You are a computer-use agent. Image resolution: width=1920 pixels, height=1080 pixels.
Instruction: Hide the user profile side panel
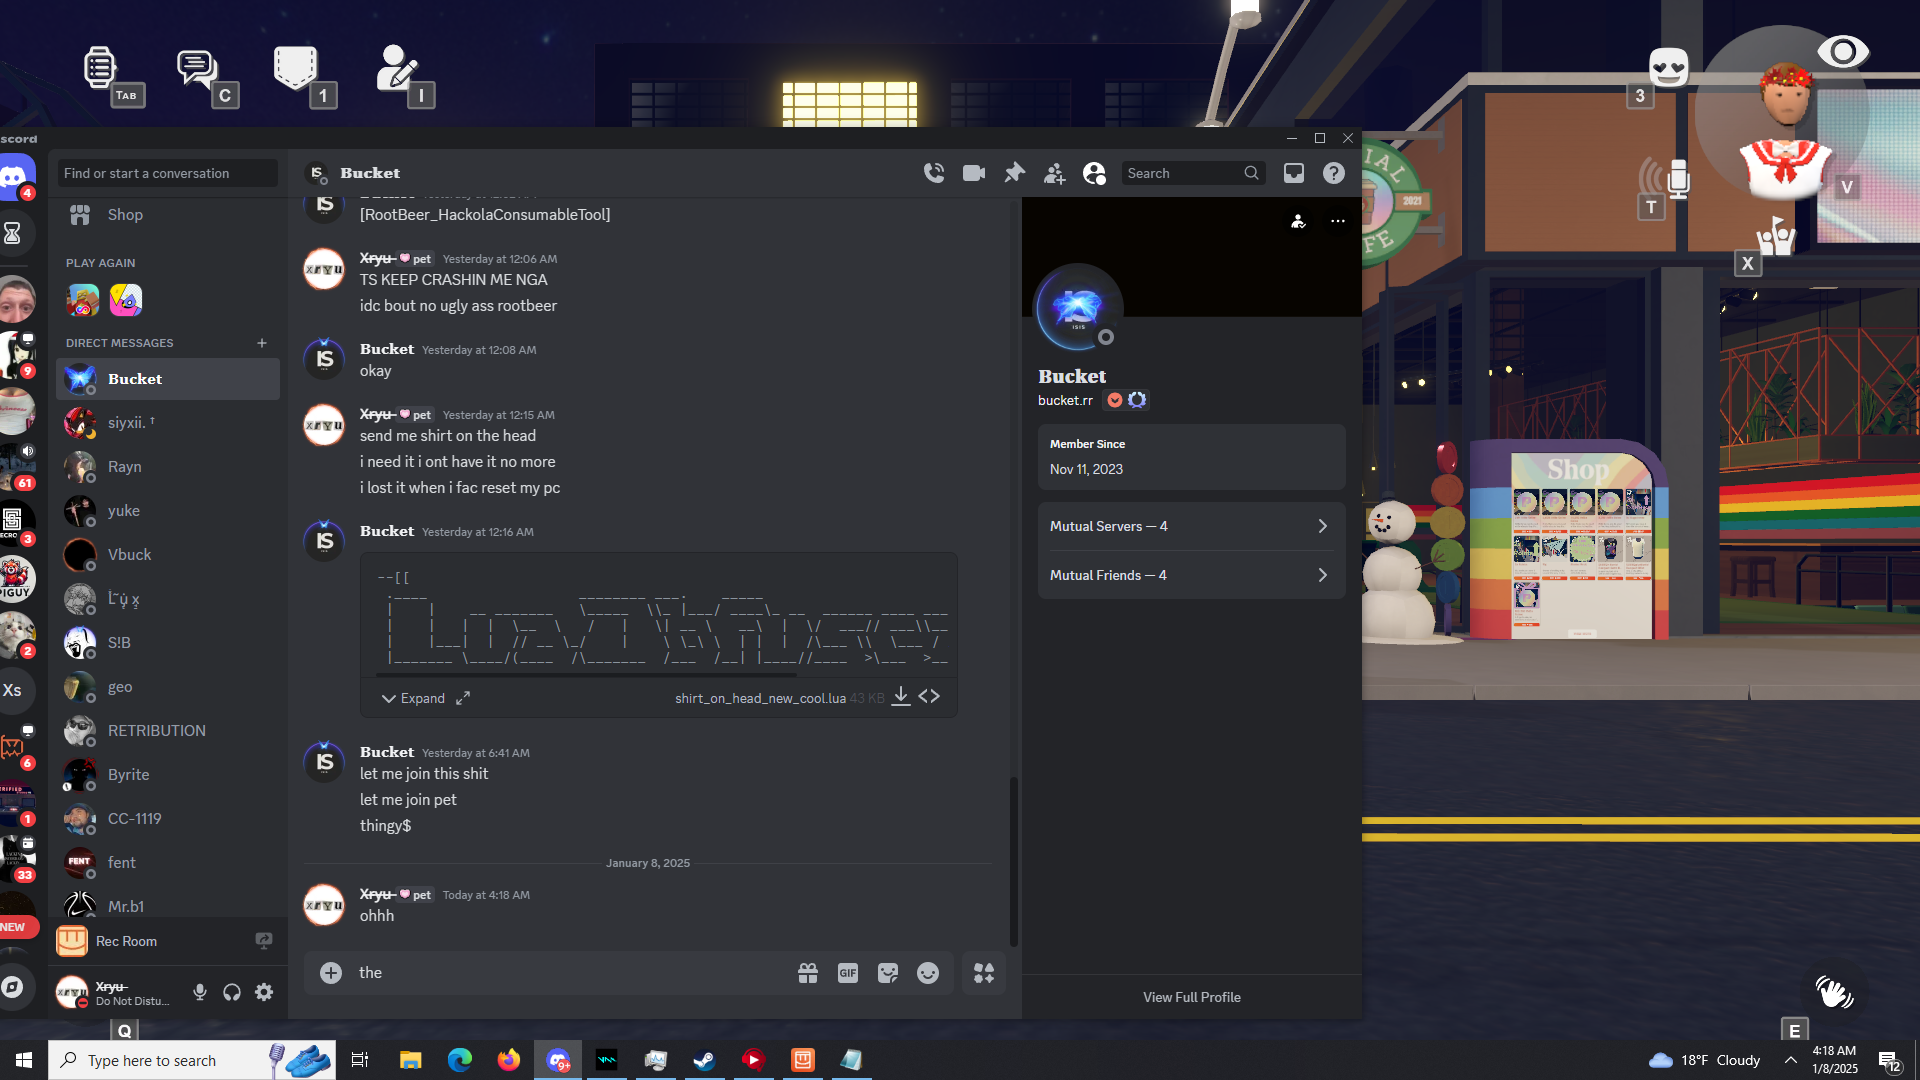pos(1094,173)
